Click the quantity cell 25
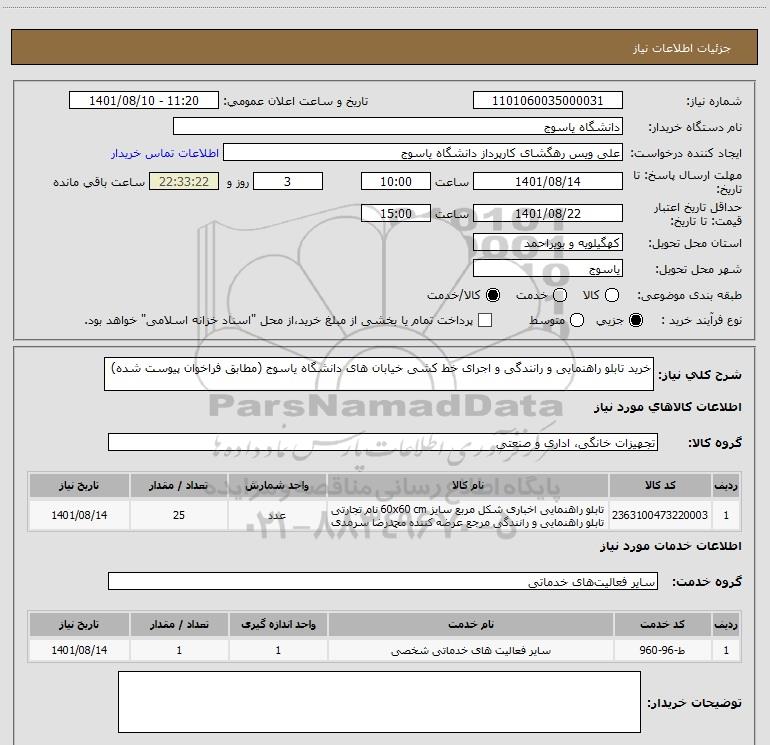770x745 pixels. coord(179,515)
